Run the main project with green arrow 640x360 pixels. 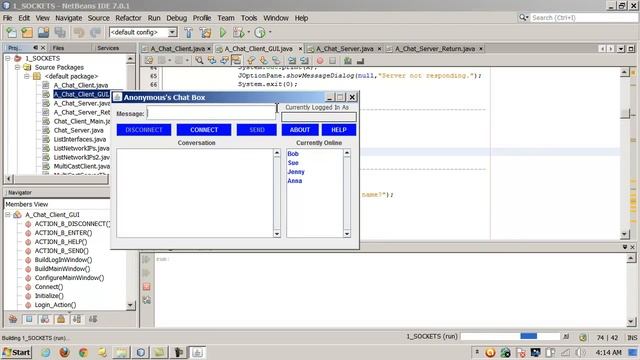[222, 32]
